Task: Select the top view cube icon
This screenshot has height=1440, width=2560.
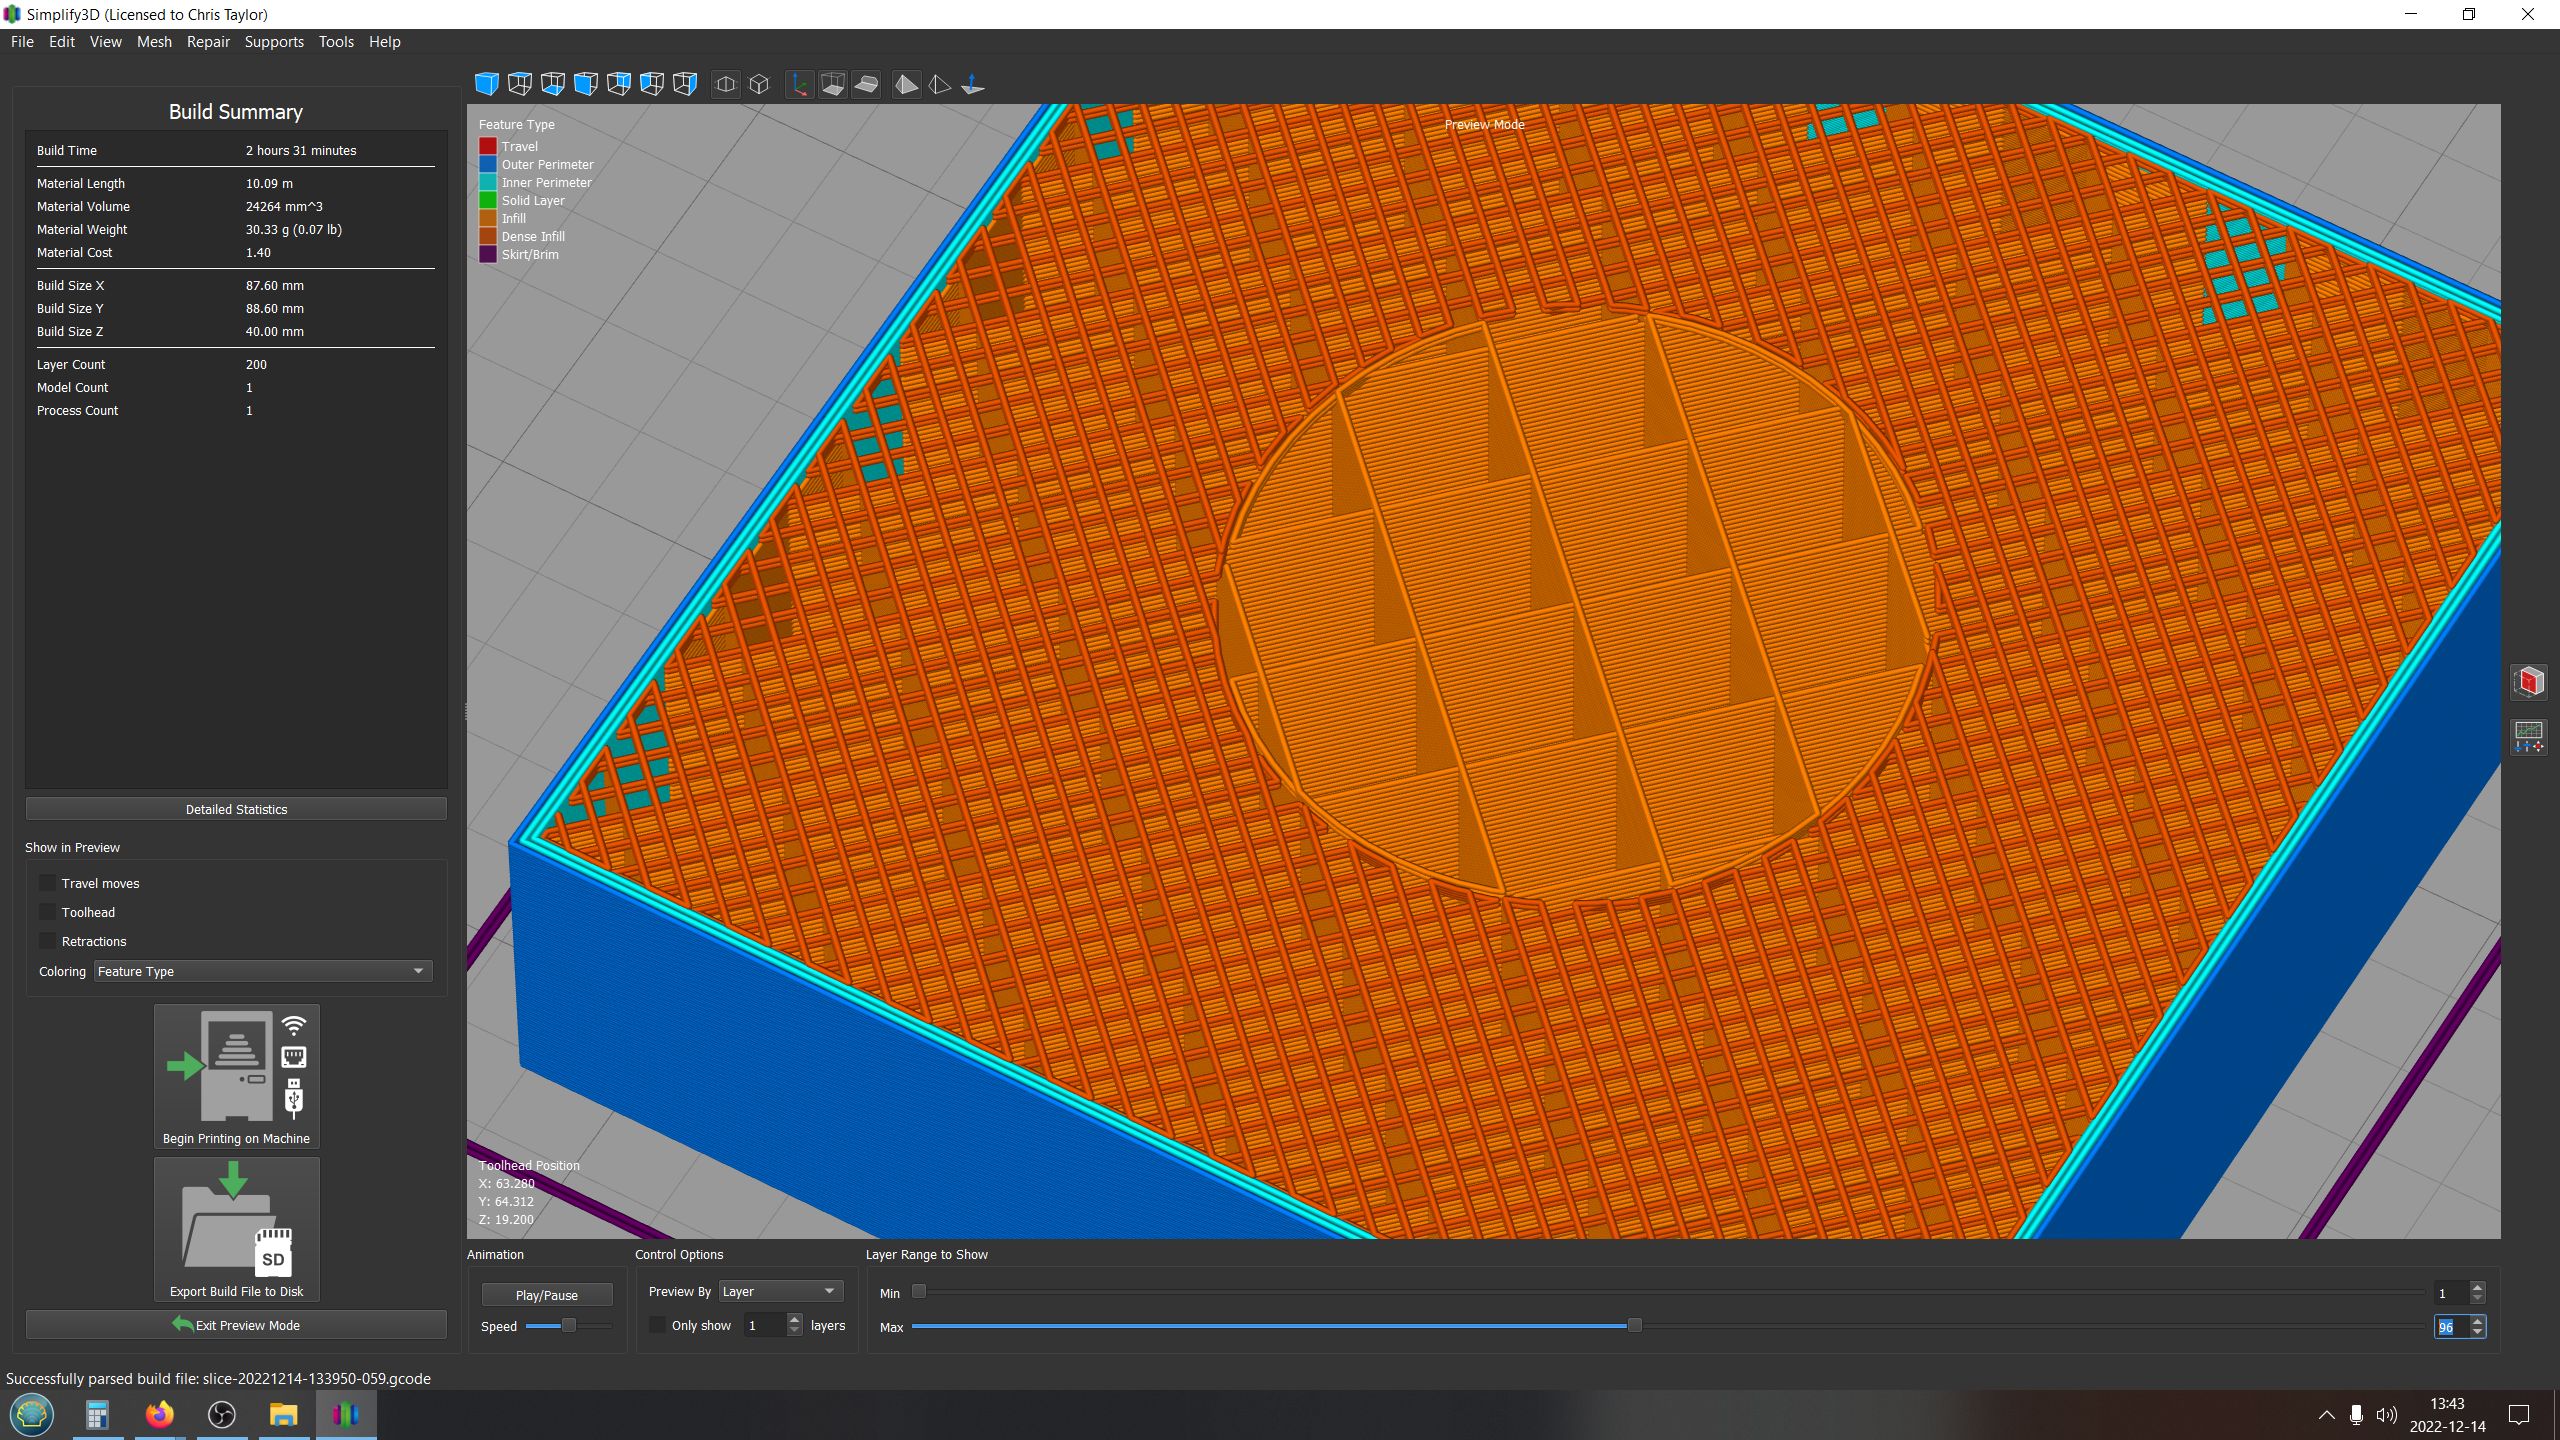Action: [519, 84]
